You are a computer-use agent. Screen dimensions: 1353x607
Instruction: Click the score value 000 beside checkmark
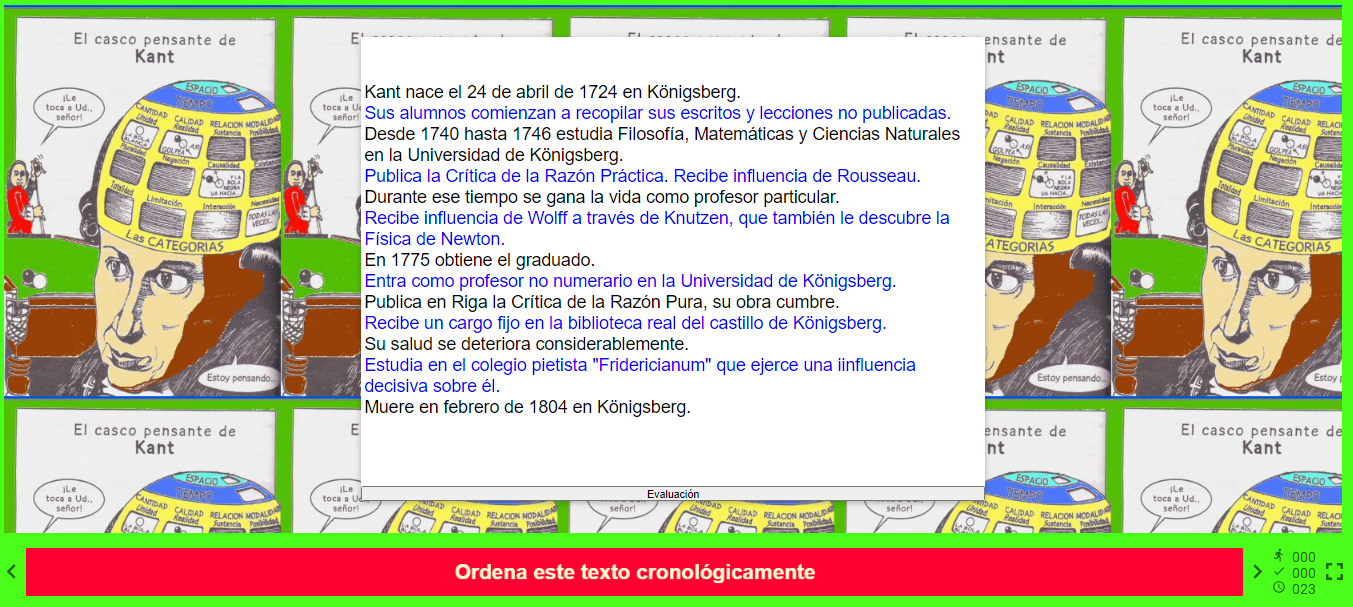pos(1304,573)
